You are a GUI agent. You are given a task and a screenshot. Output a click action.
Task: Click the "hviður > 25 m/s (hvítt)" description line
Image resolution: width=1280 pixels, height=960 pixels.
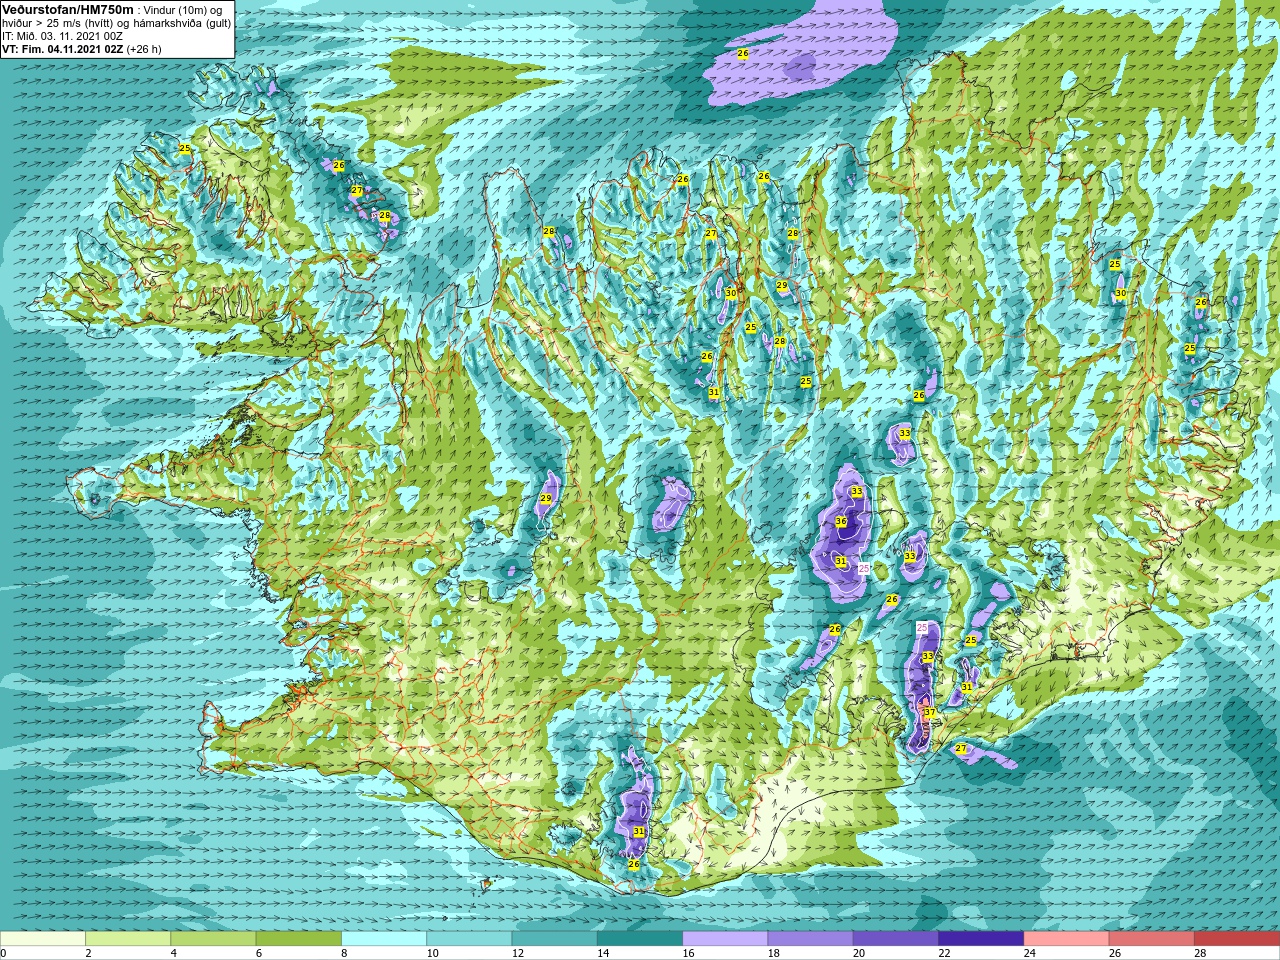tap(117, 22)
